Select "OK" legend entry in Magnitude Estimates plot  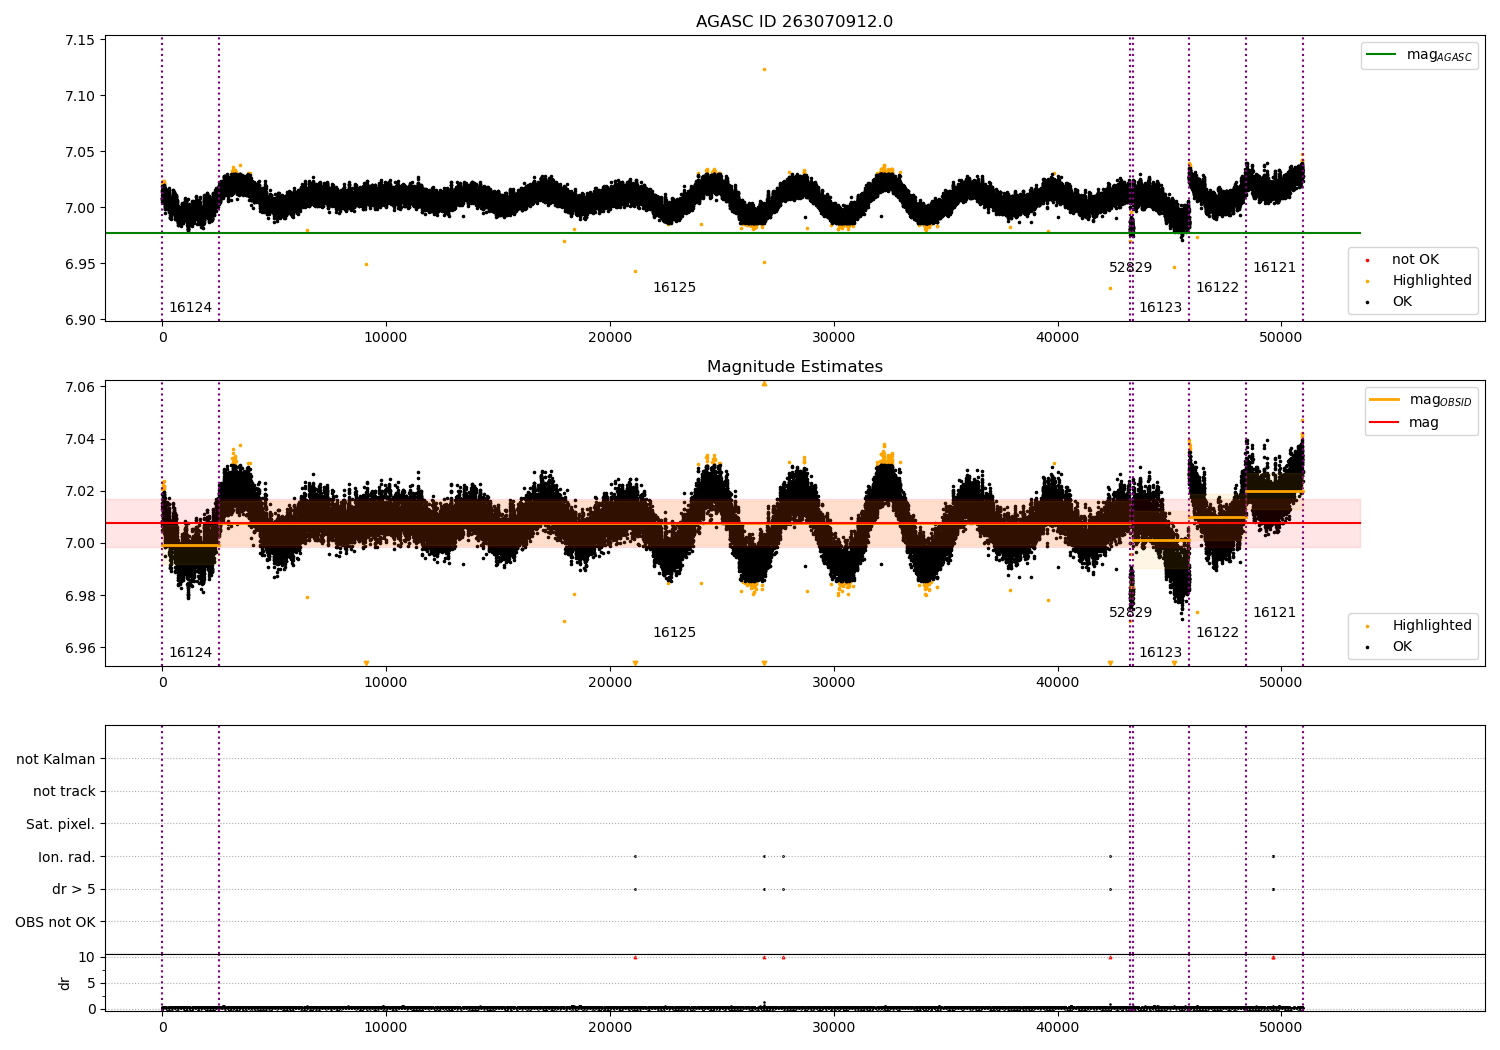click(1392, 647)
